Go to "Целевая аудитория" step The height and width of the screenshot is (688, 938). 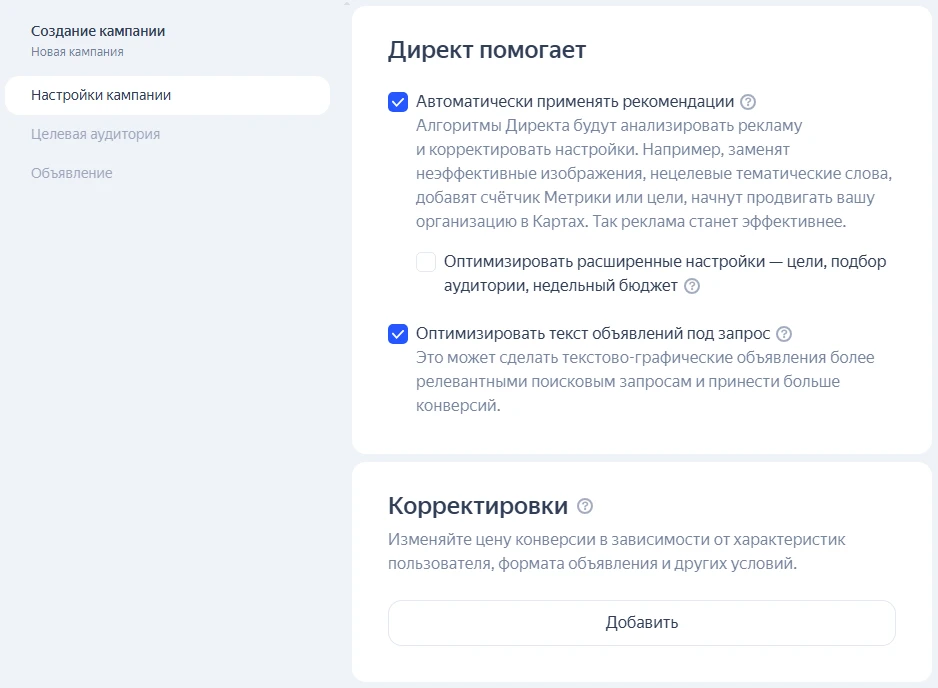(x=95, y=134)
